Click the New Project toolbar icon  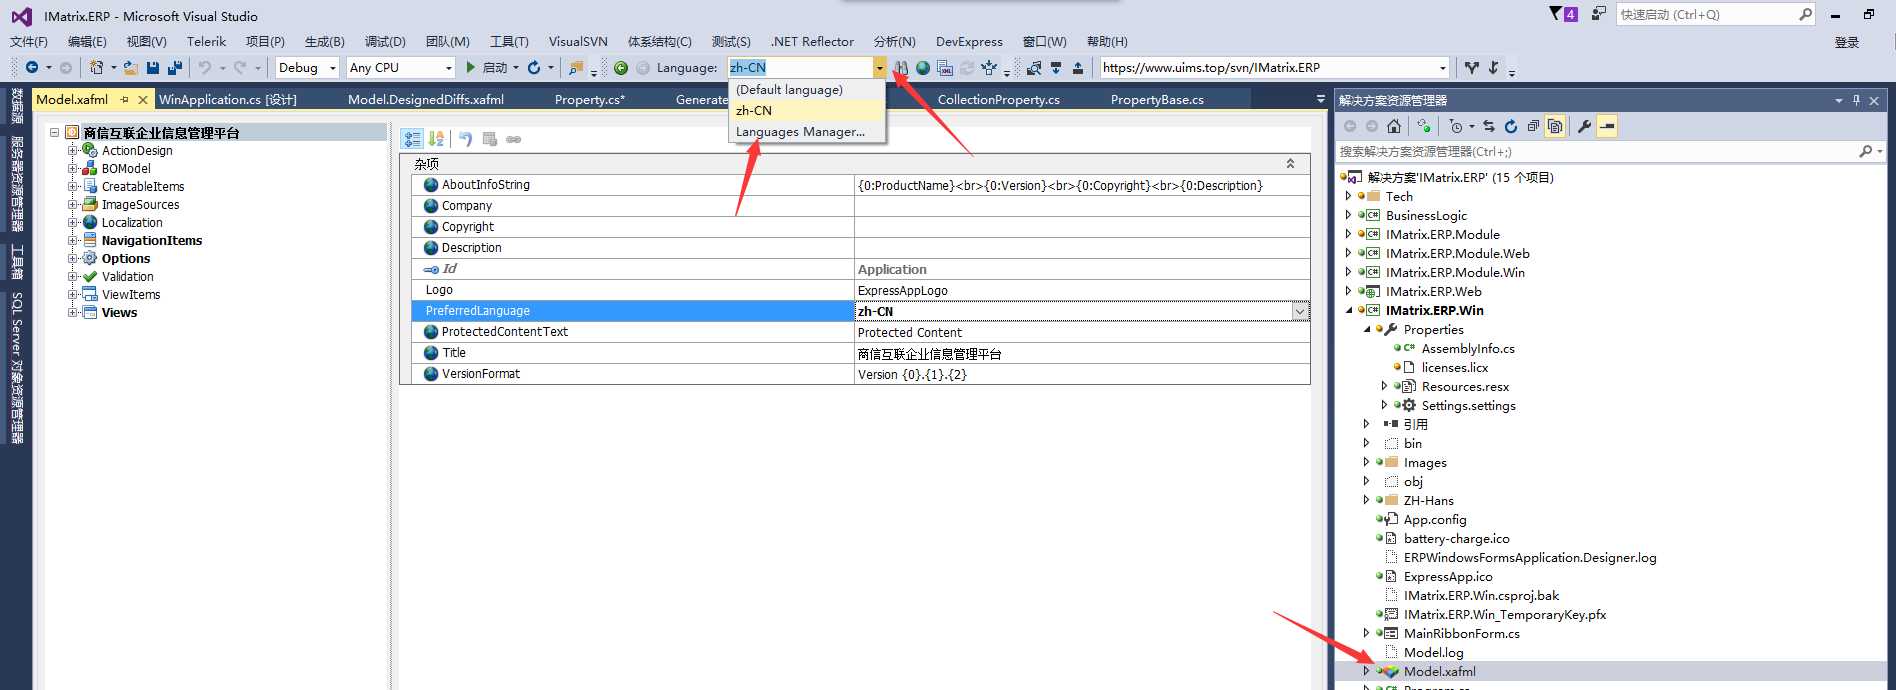click(x=97, y=67)
